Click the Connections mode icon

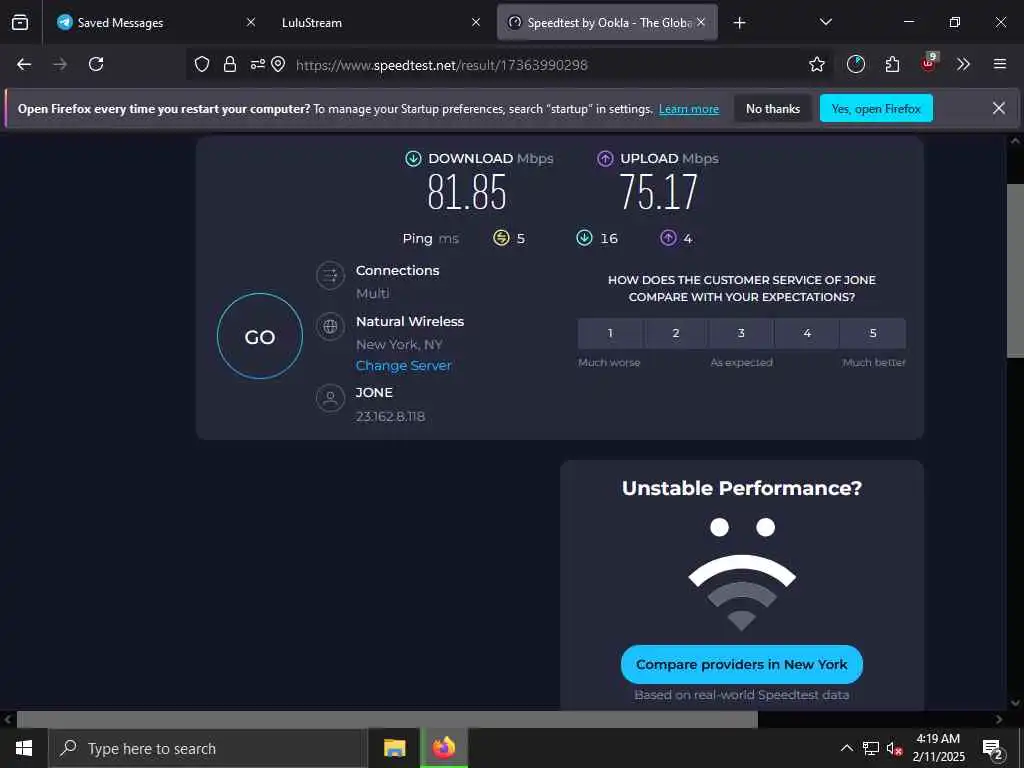tap(330, 275)
